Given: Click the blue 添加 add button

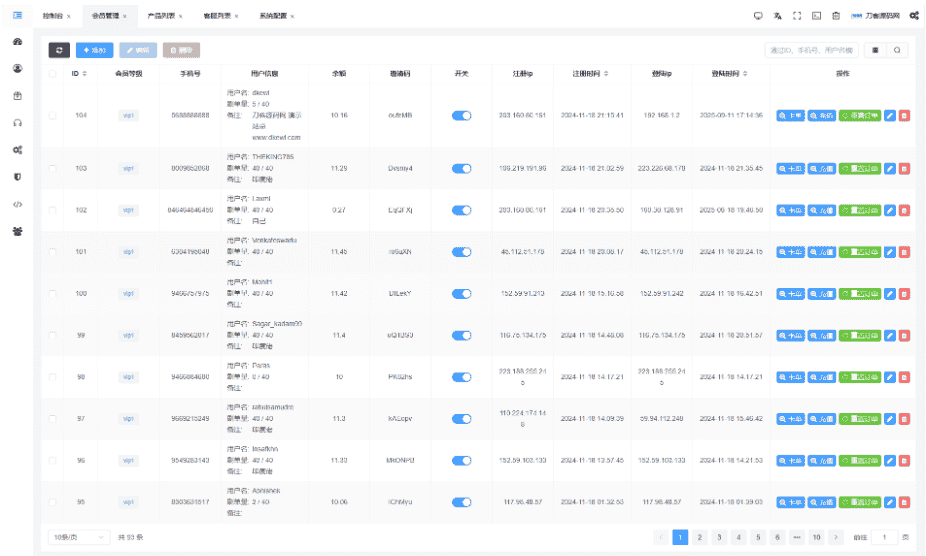Looking at the screenshot, I should 95,49.
